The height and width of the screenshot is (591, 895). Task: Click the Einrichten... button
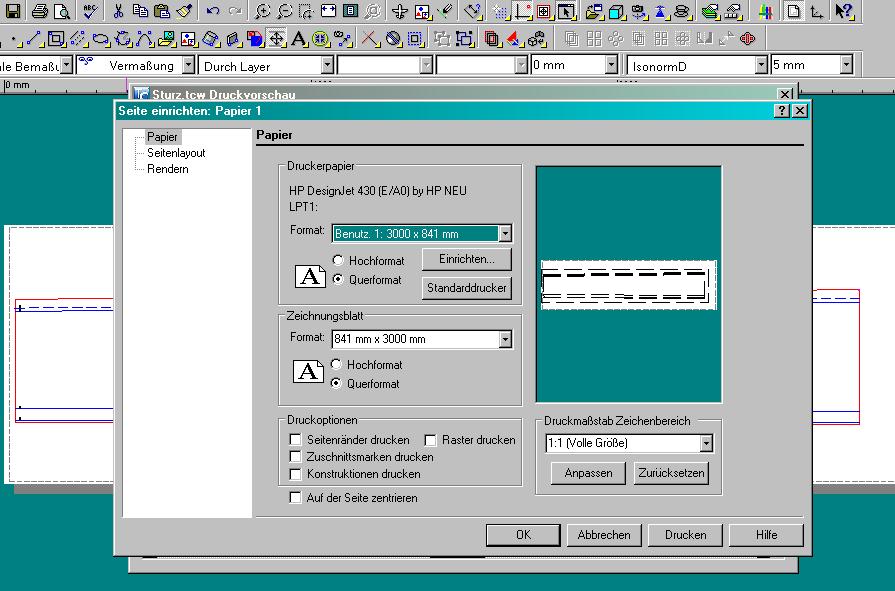pyautogui.click(x=466, y=259)
